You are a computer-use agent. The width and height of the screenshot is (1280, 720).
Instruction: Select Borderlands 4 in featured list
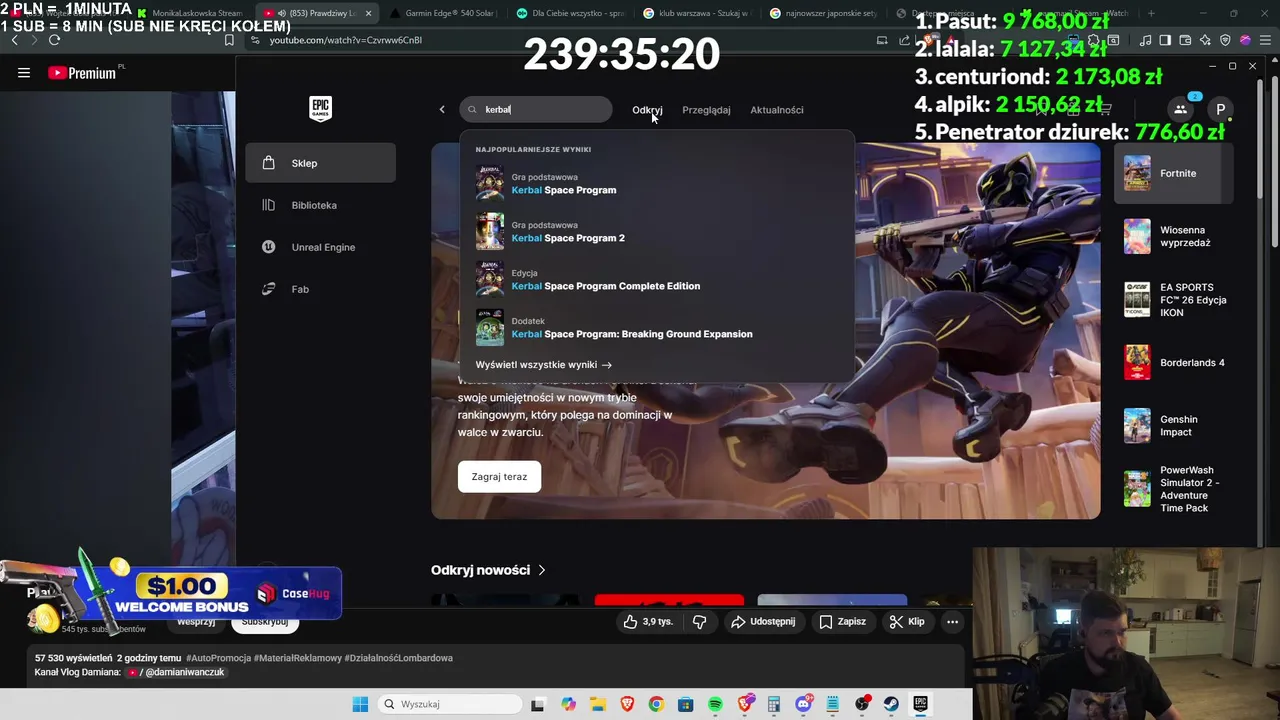[1174, 363]
